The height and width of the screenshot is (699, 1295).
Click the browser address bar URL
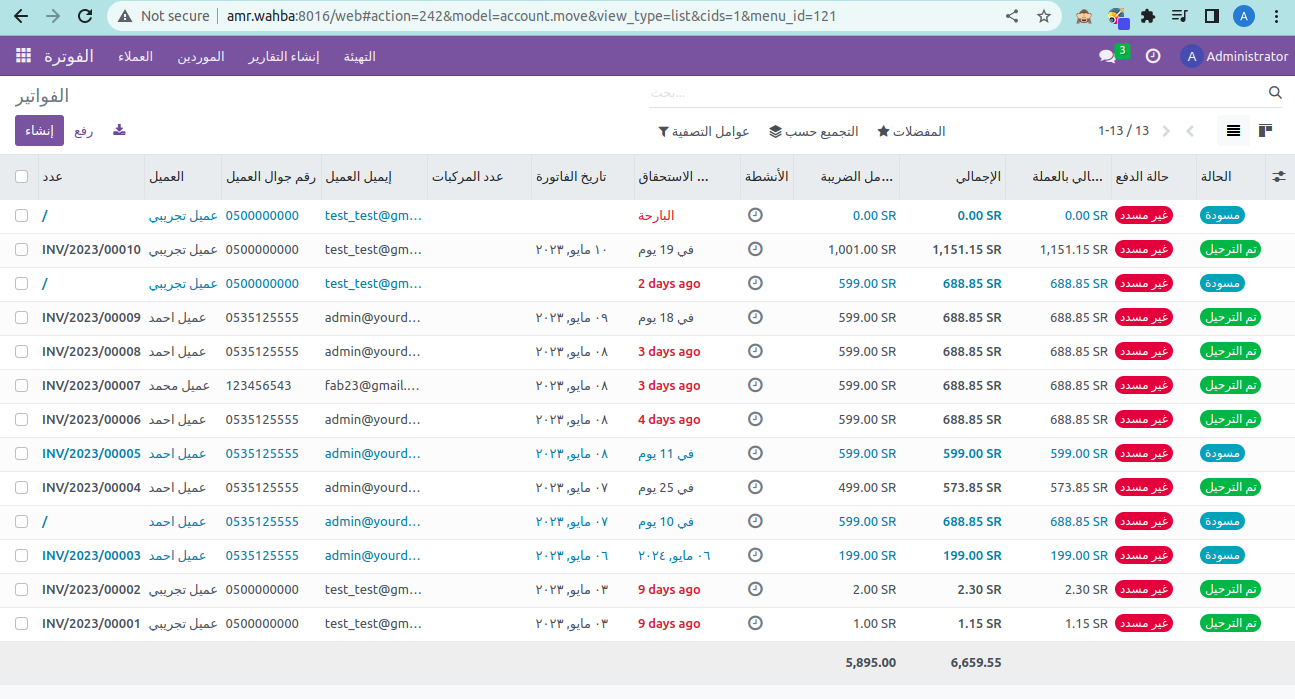[531, 16]
